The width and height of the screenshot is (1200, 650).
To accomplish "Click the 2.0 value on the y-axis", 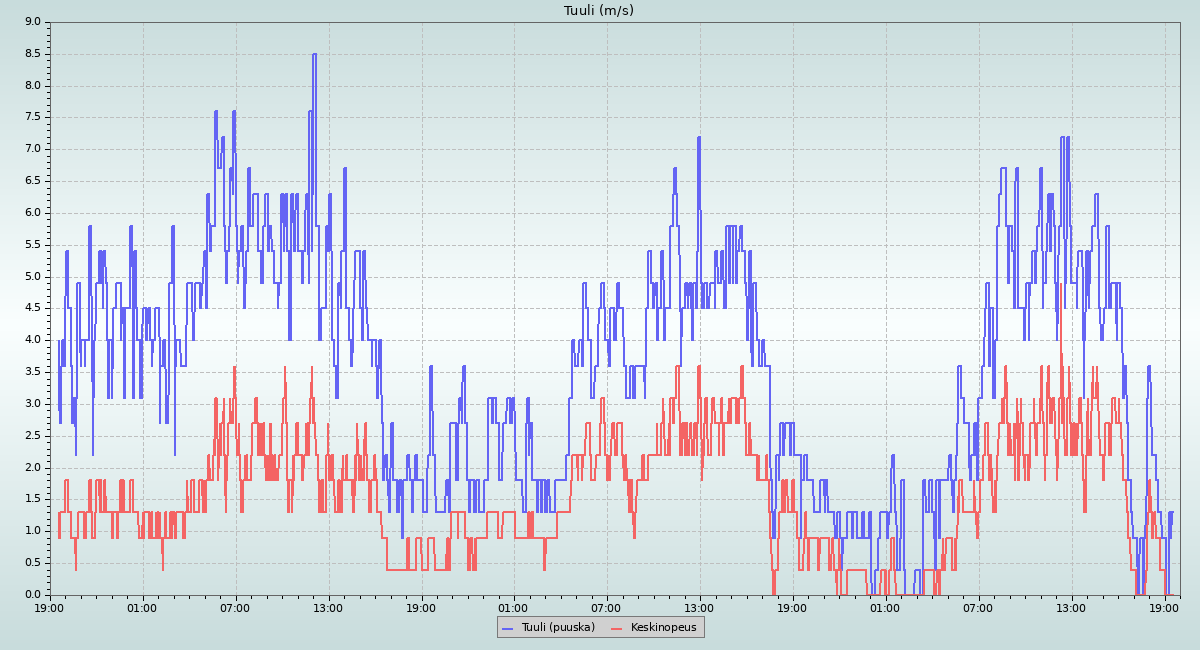I will [32, 468].
